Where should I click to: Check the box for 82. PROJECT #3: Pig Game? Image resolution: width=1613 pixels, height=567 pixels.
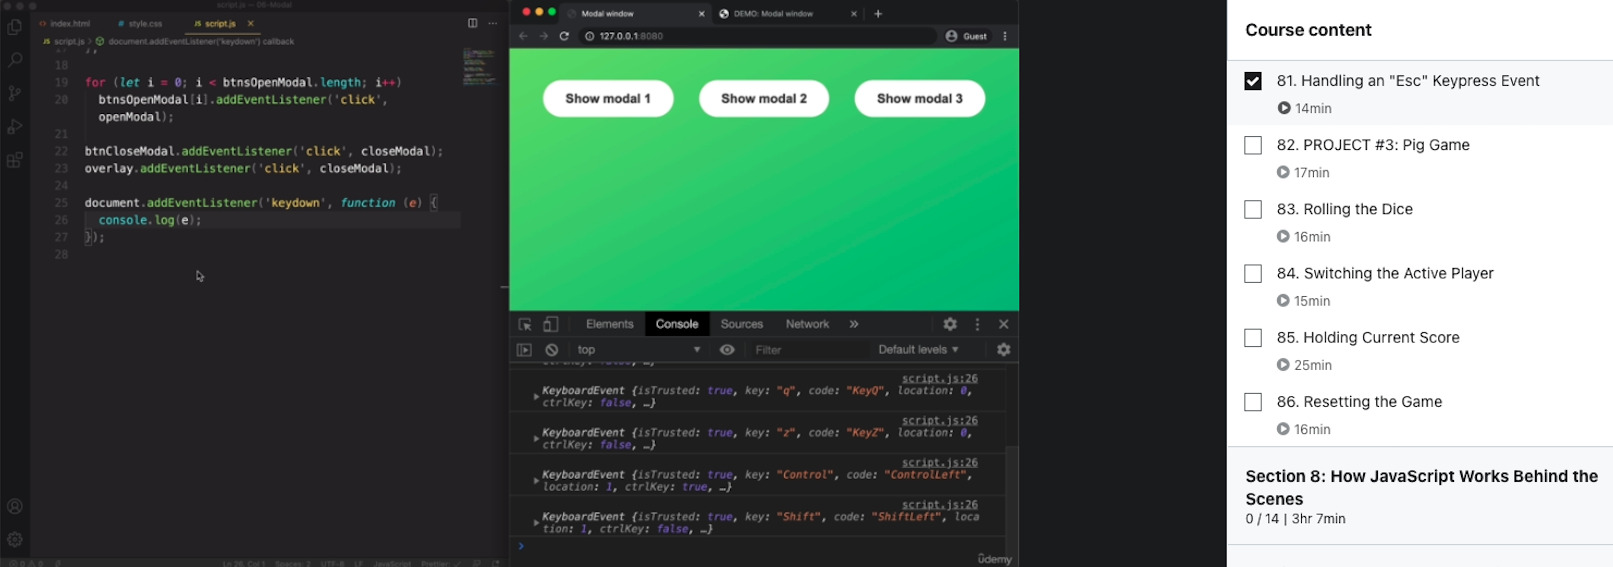tap(1253, 145)
